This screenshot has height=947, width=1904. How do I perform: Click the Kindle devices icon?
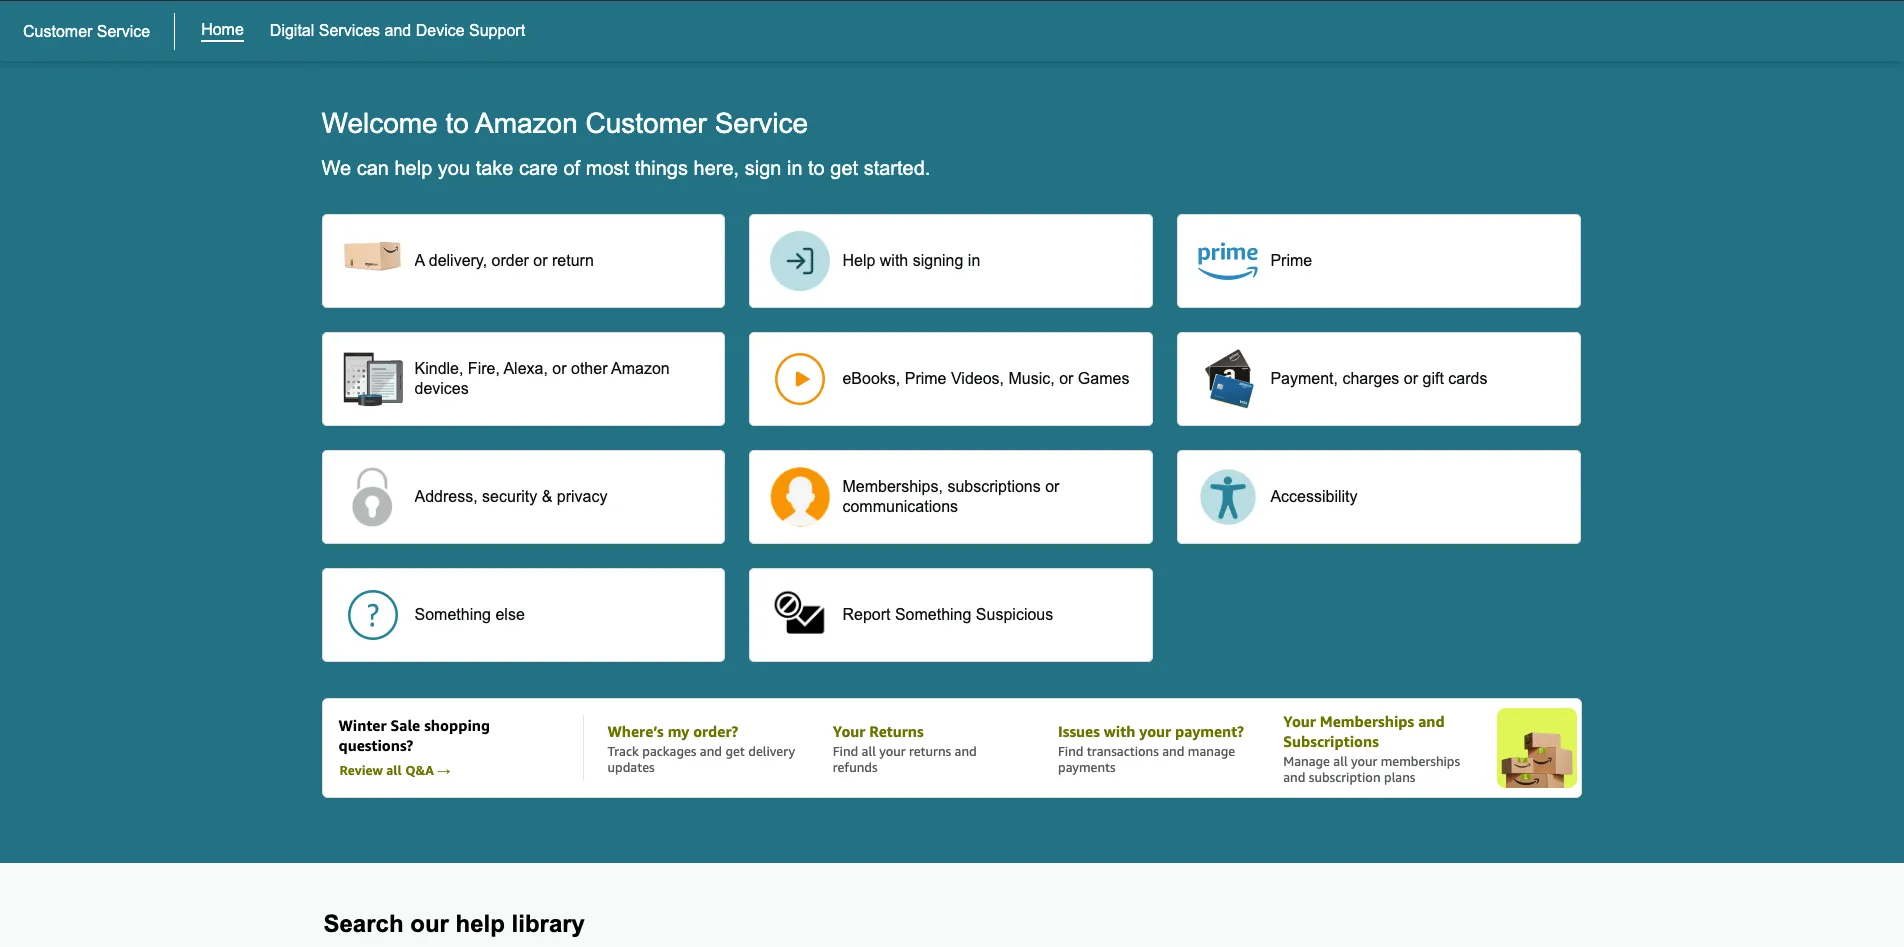(371, 378)
